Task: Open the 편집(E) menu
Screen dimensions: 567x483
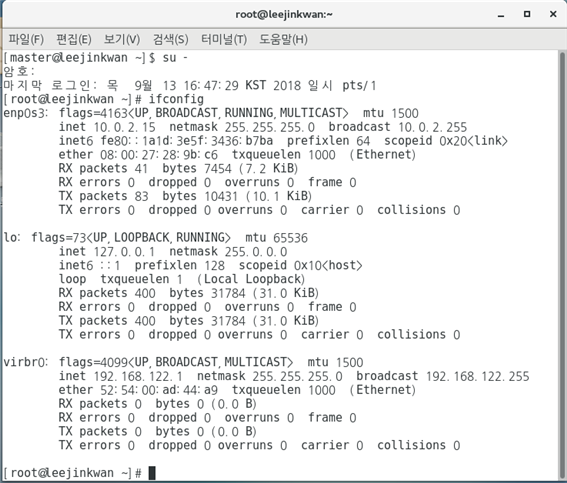Action: 74,39
